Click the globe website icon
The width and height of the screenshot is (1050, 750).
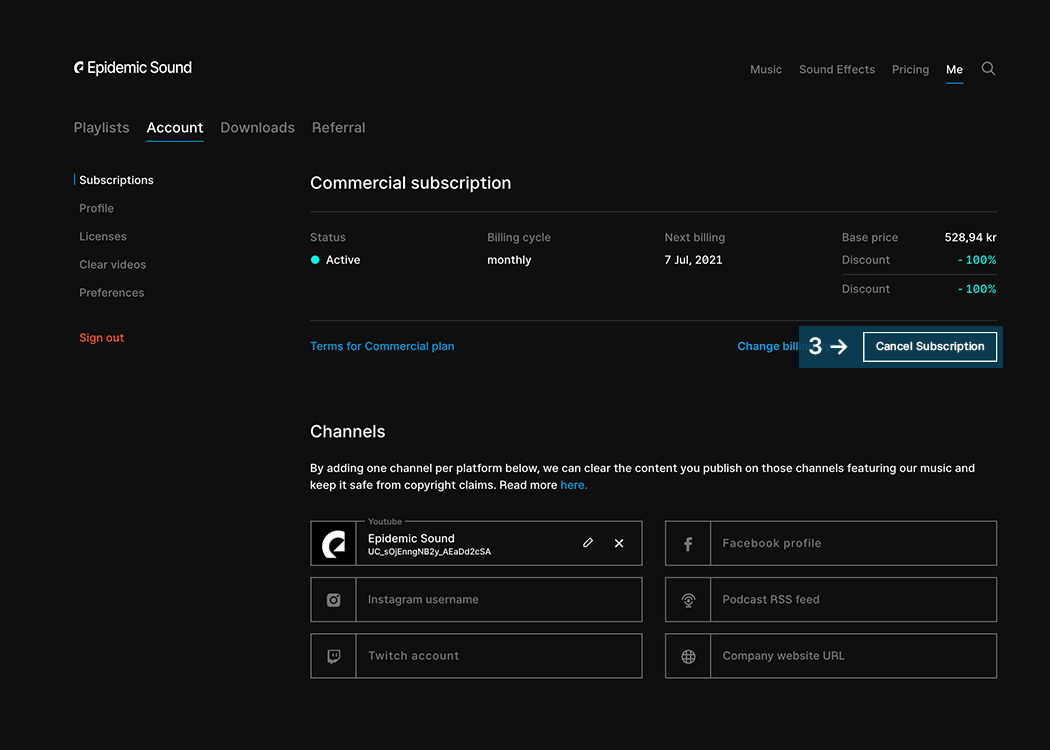click(688, 656)
